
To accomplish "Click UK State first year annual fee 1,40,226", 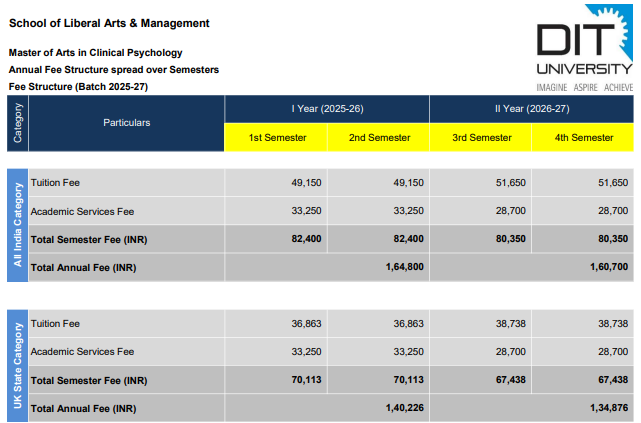I will (403, 408).
